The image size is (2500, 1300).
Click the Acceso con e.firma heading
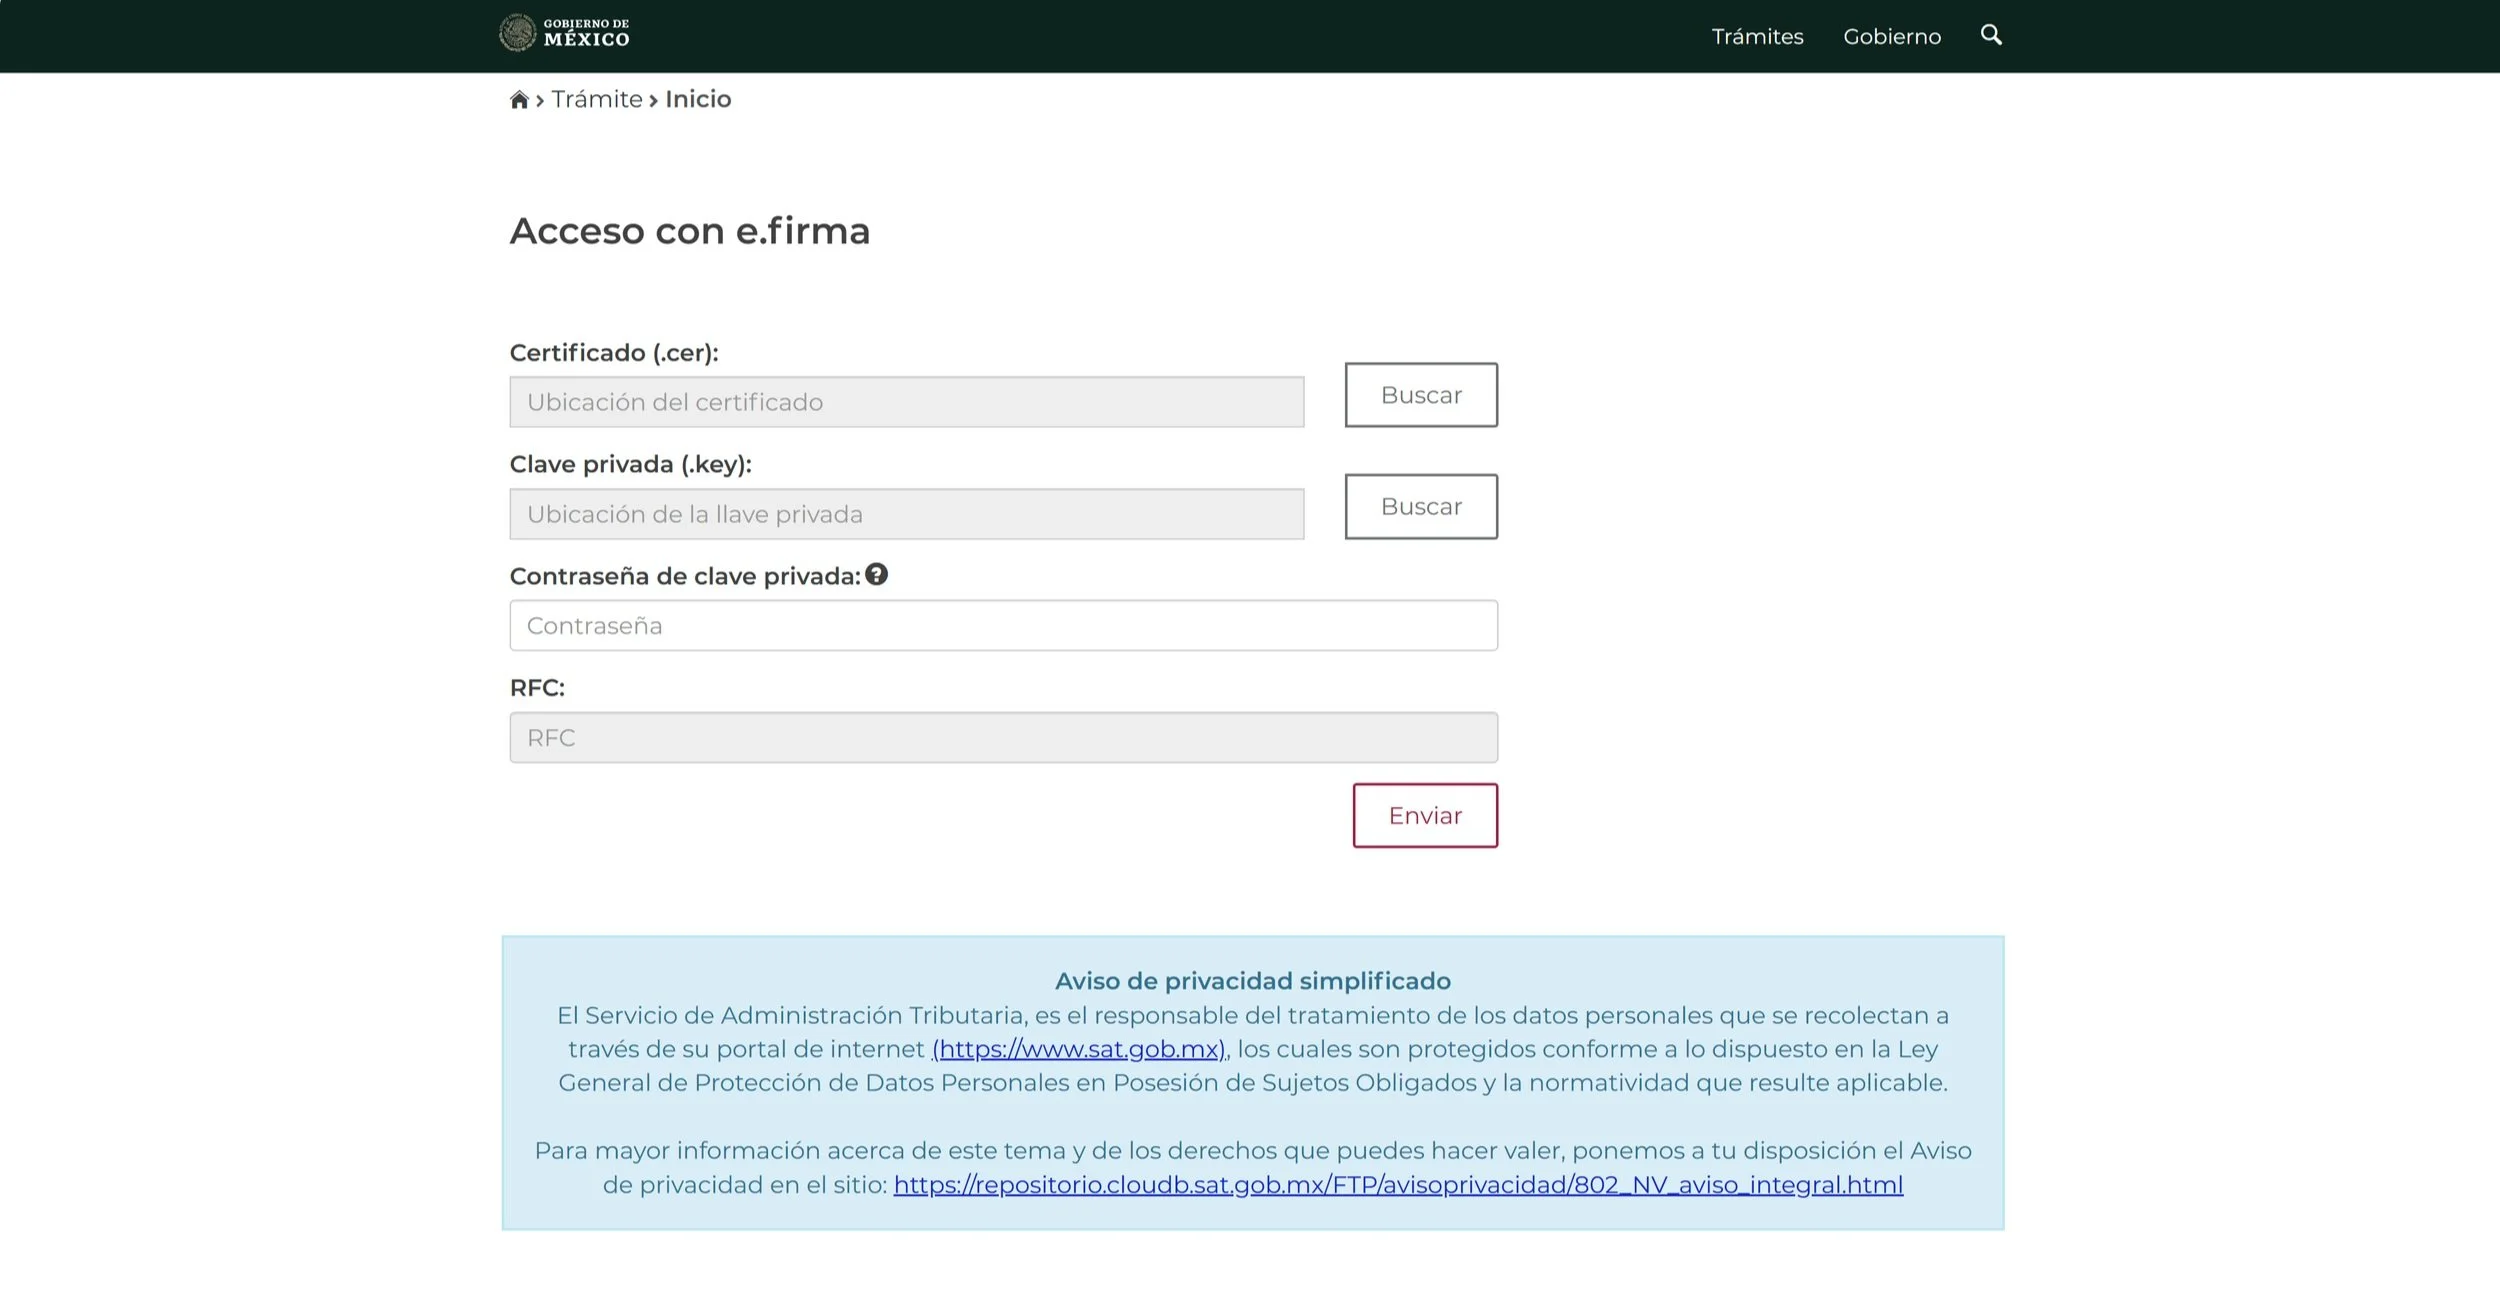point(690,231)
